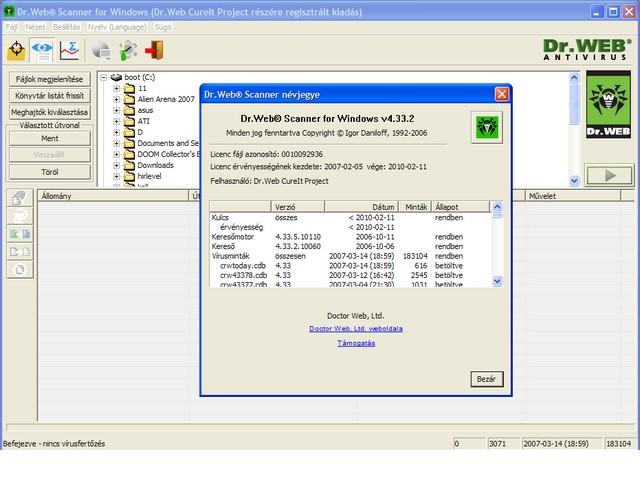Image resolution: width=640 pixels, height=480 pixels.
Task: Click the Töröl button
Action: tap(50, 172)
